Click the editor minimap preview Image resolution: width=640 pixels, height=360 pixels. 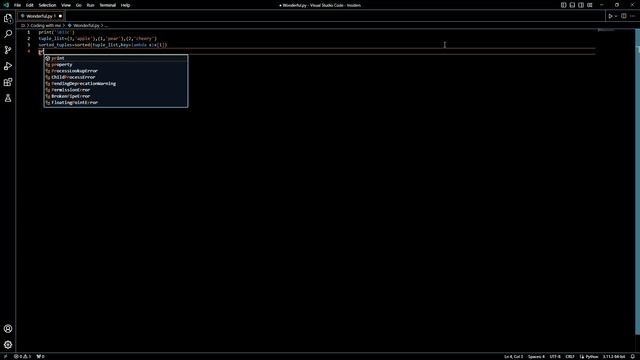[606, 30]
